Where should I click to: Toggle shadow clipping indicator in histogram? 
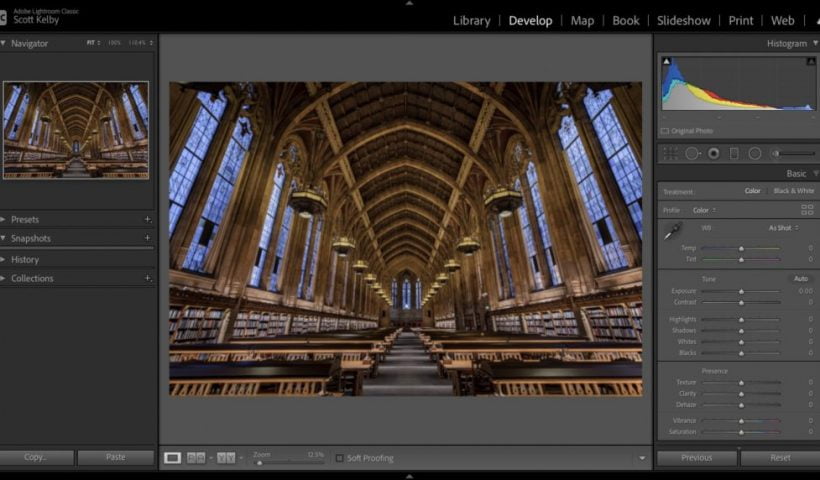click(x=668, y=62)
